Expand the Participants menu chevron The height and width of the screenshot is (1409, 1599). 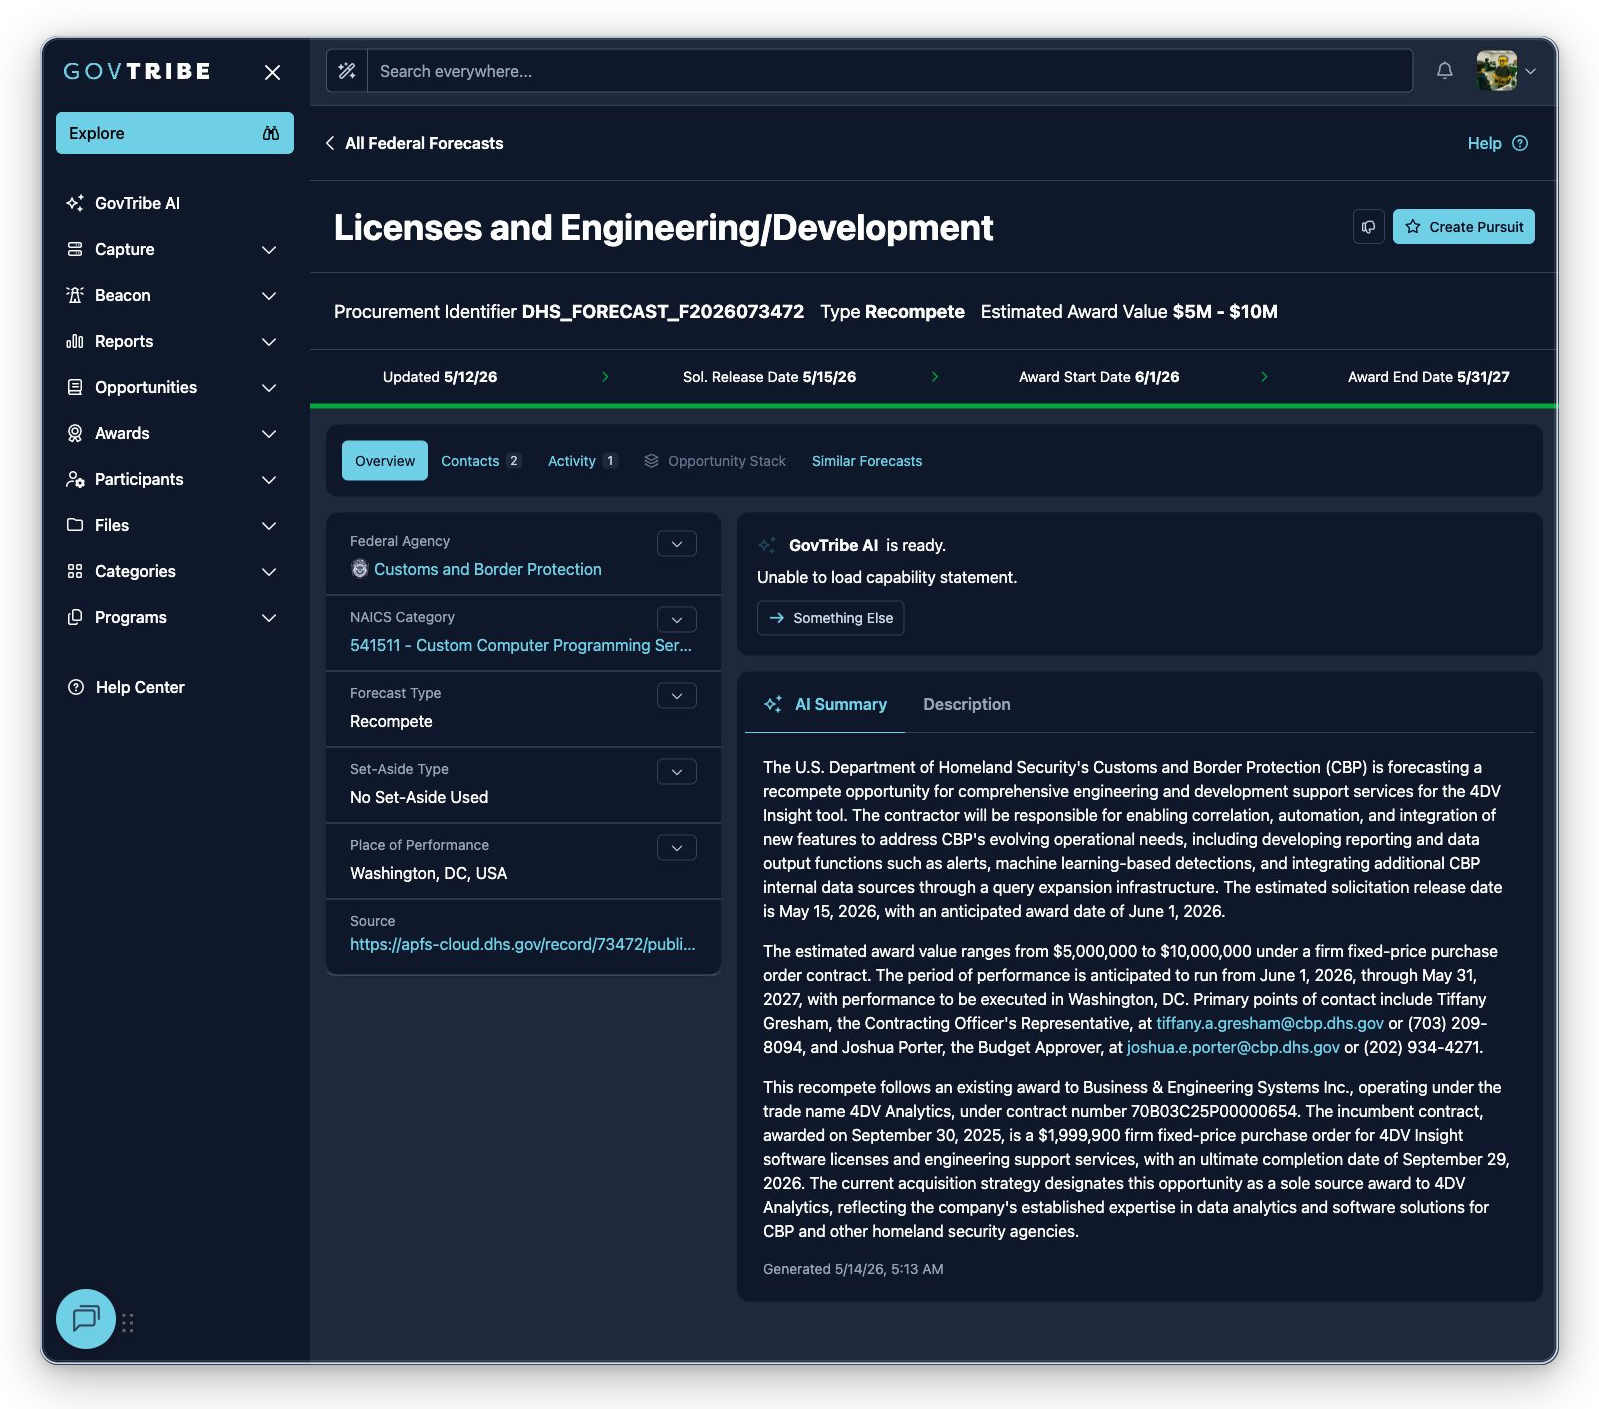tap(269, 479)
